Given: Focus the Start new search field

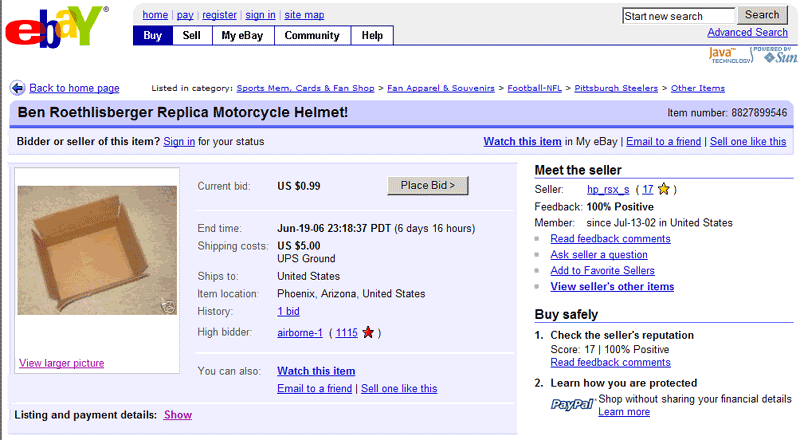Looking at the screenshot, I should click(x=679, y=16).
